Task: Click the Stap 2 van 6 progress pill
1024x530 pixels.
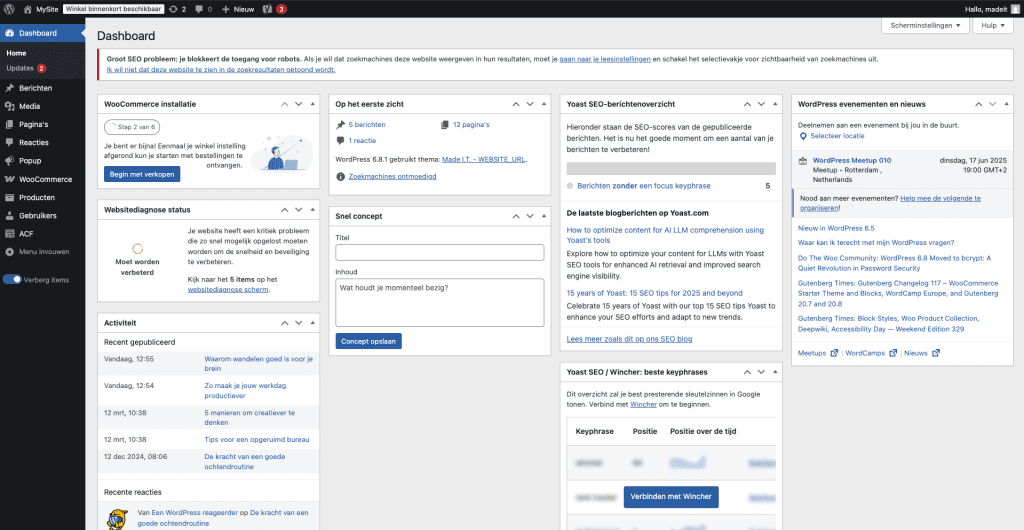Action: click(x=133, y=127)
